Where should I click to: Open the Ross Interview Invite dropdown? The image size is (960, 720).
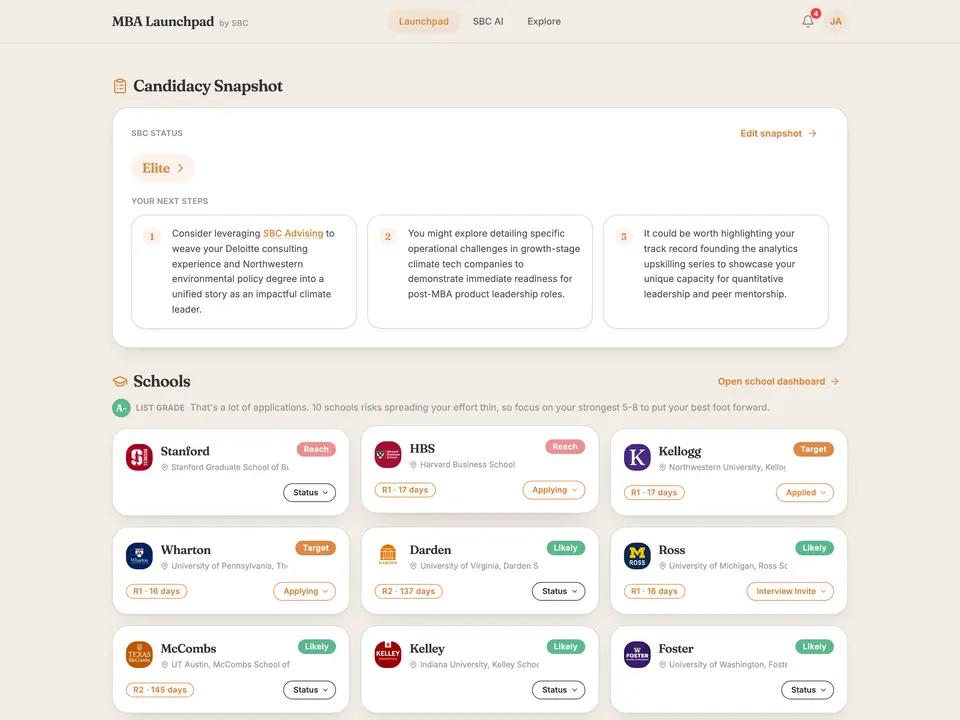790,591
